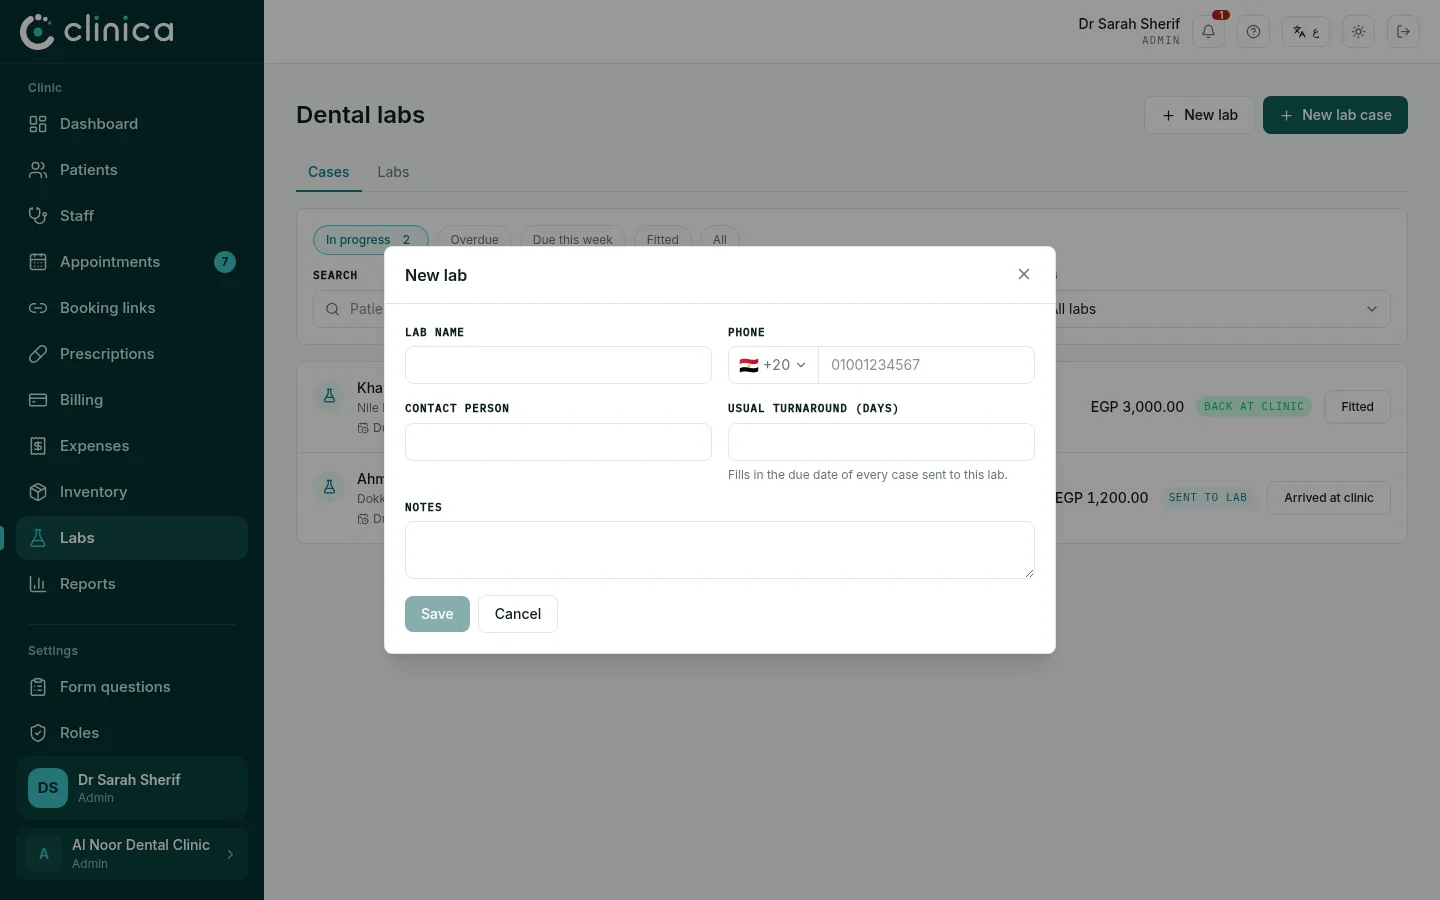Open Expenses from the sidebar

pos(132,446)
